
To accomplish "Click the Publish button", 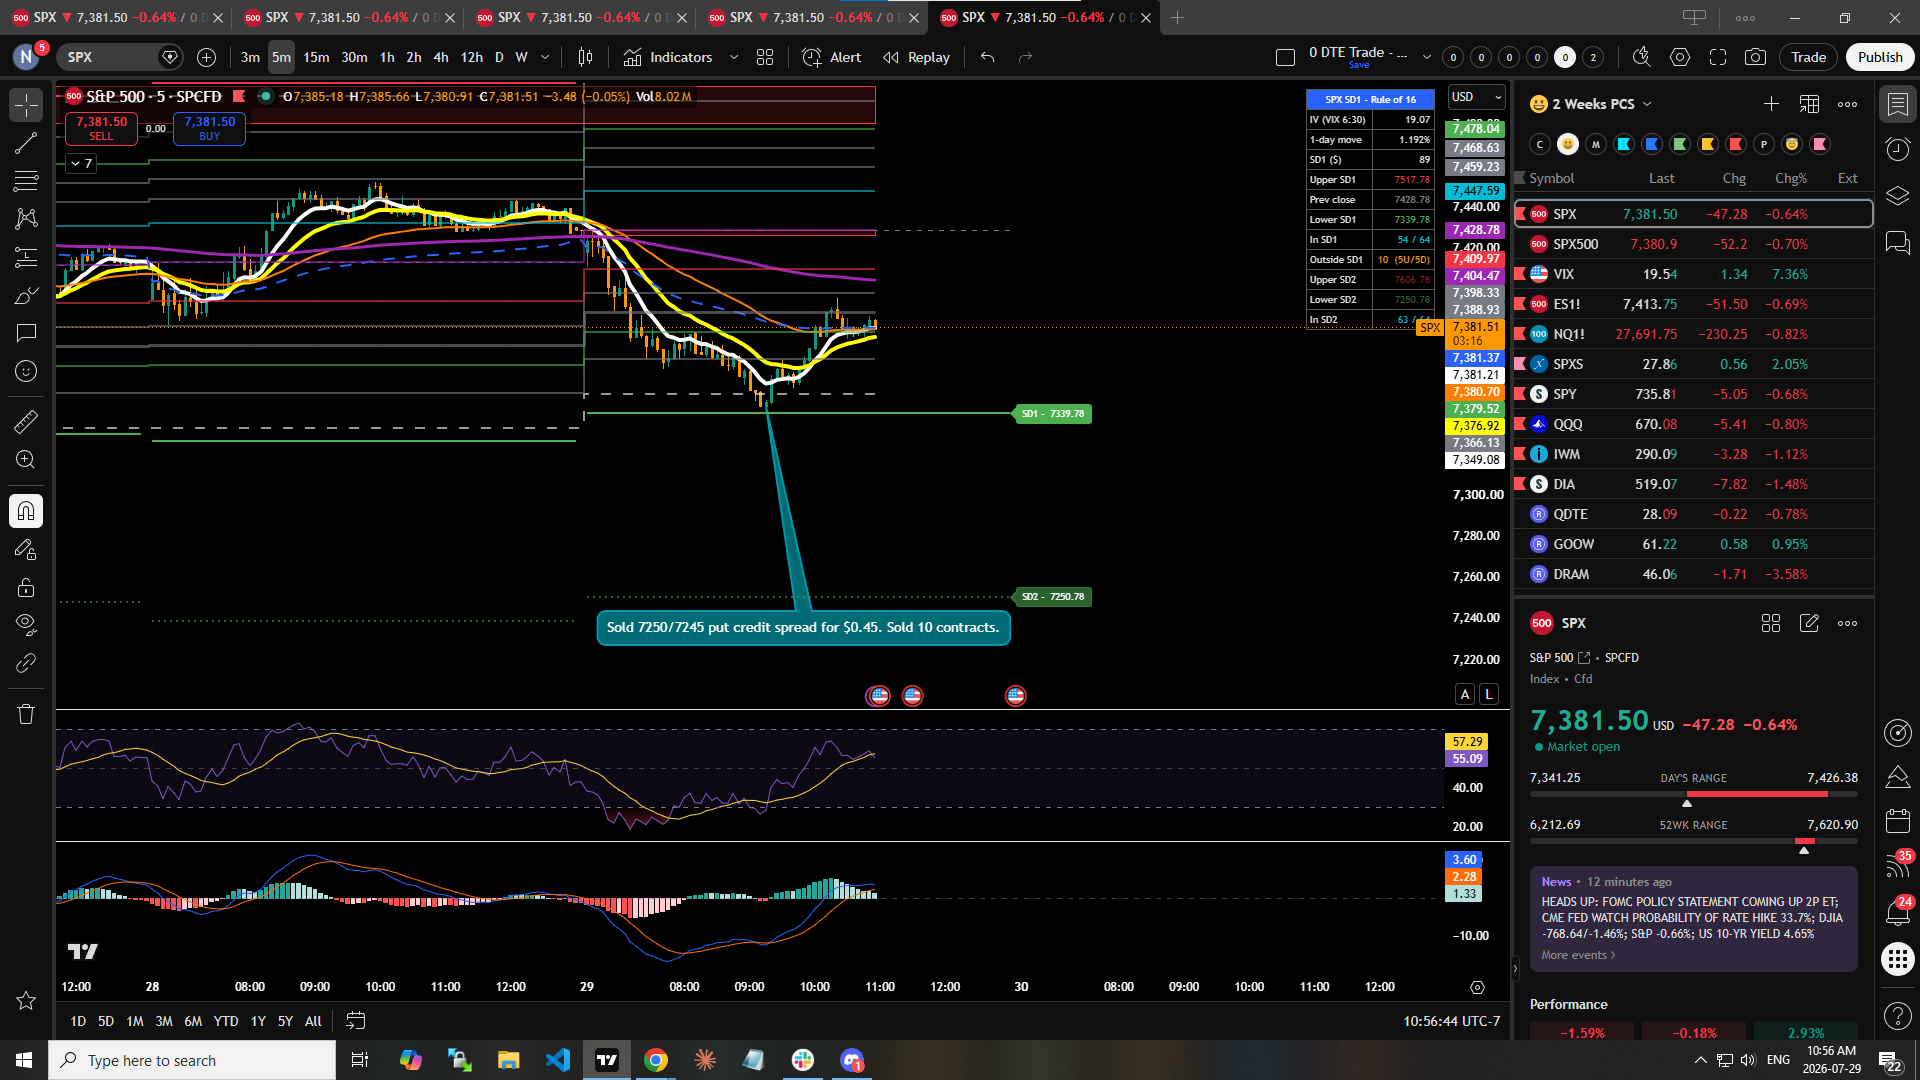I will click(x=1880, y=57).
